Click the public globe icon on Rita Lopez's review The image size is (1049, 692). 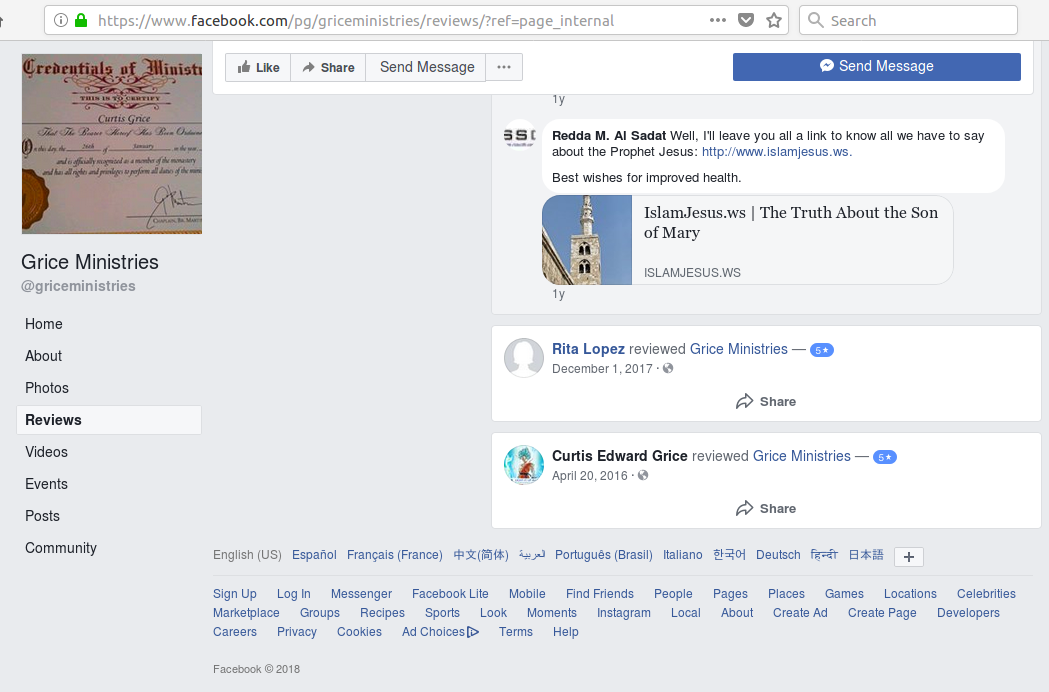[x=668, y=368]
